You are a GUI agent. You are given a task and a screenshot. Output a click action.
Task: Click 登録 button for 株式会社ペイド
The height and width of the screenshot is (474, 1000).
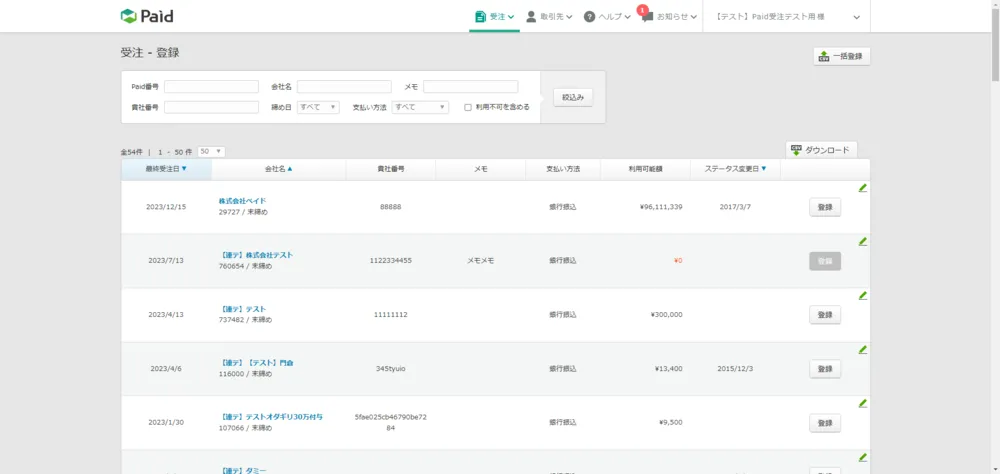(825, 207)
